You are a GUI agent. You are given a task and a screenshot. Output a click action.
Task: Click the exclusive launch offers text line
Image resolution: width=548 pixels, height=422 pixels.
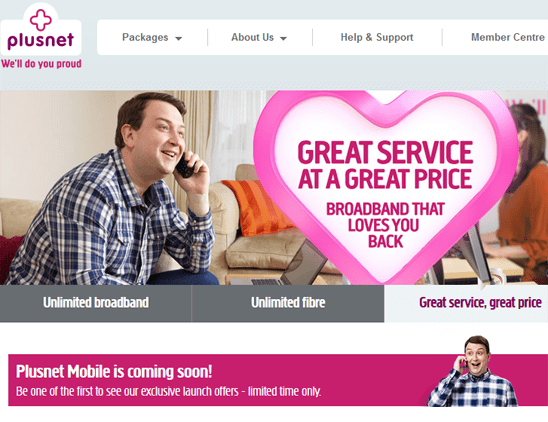coord(168,391)
